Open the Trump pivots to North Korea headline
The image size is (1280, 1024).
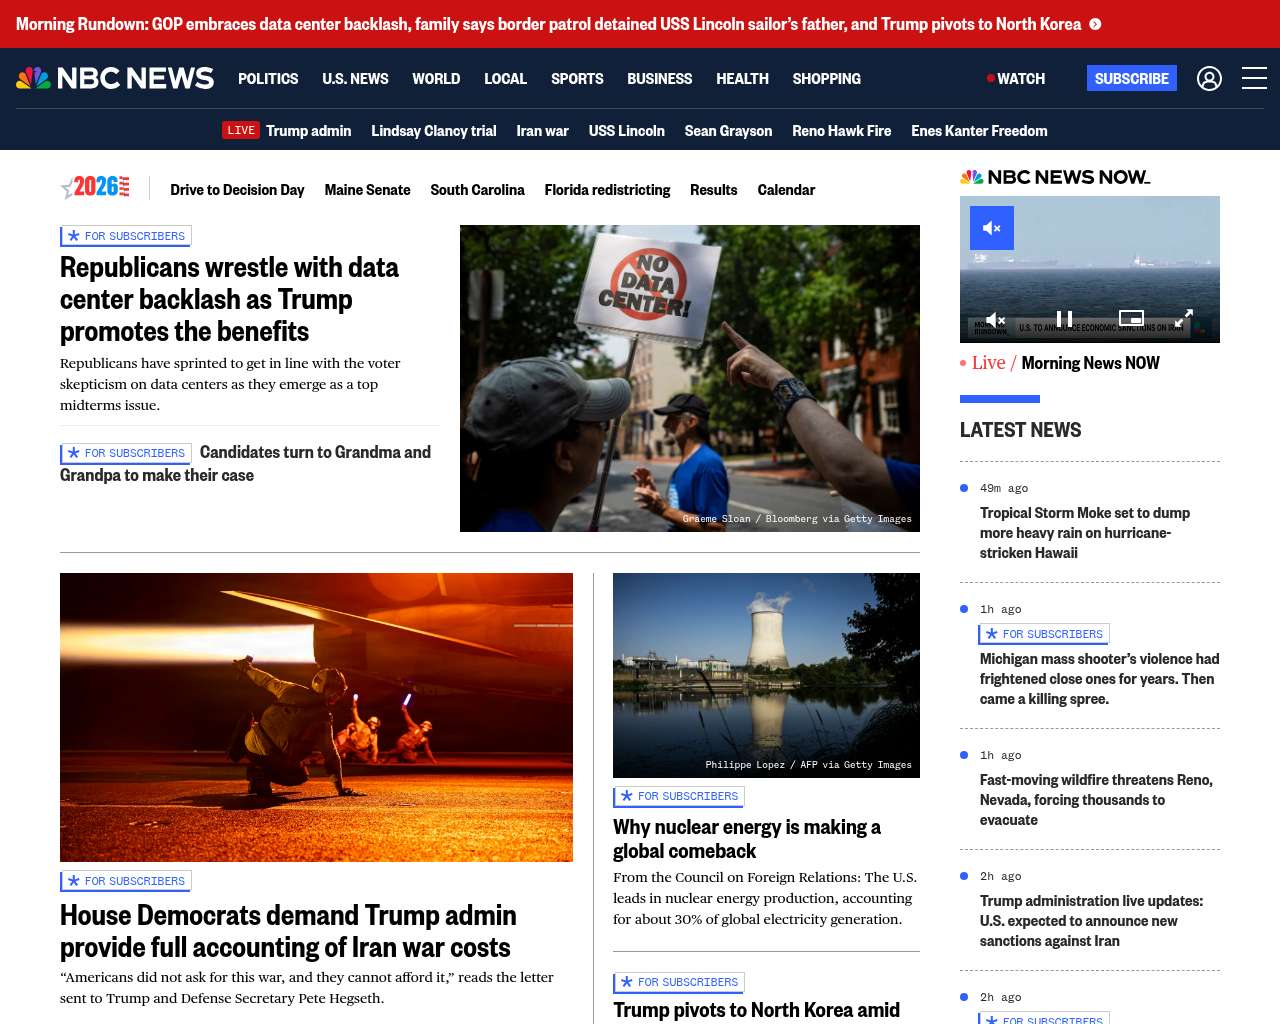point(756,1010)
